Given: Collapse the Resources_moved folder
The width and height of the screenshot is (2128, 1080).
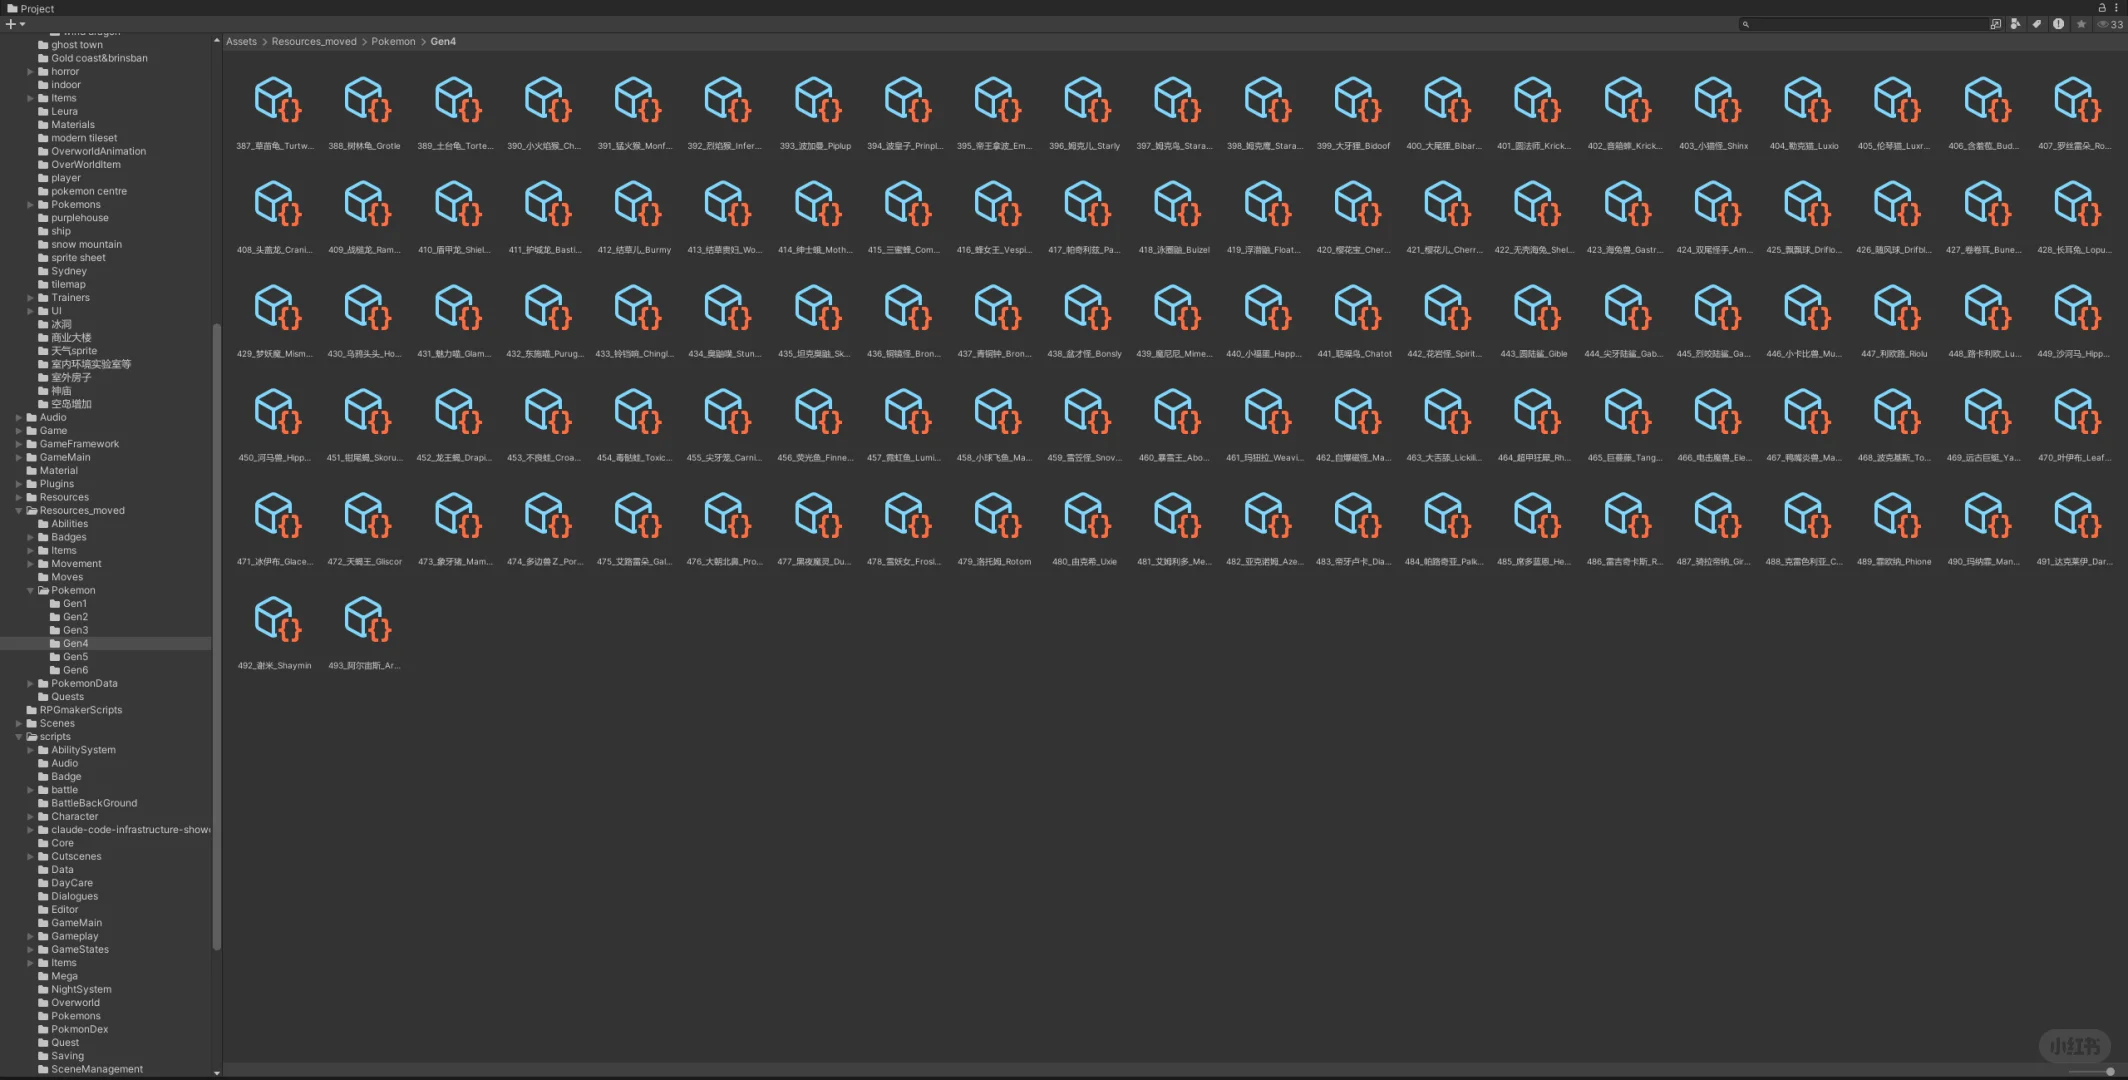Looking at the screenshot, I should pyautogui.click(x=18, y=510).
